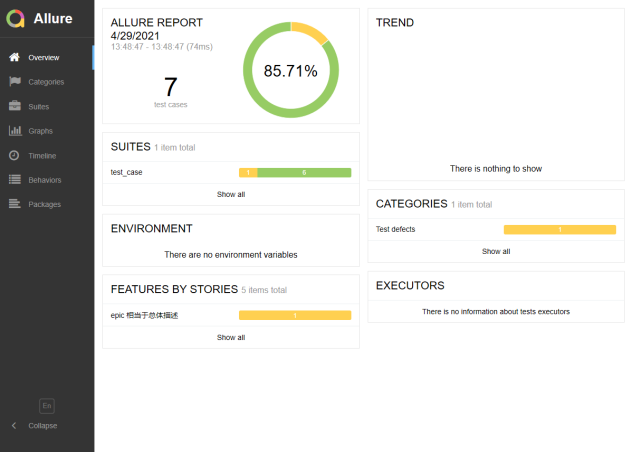Click the Categories flag icon

15,81
